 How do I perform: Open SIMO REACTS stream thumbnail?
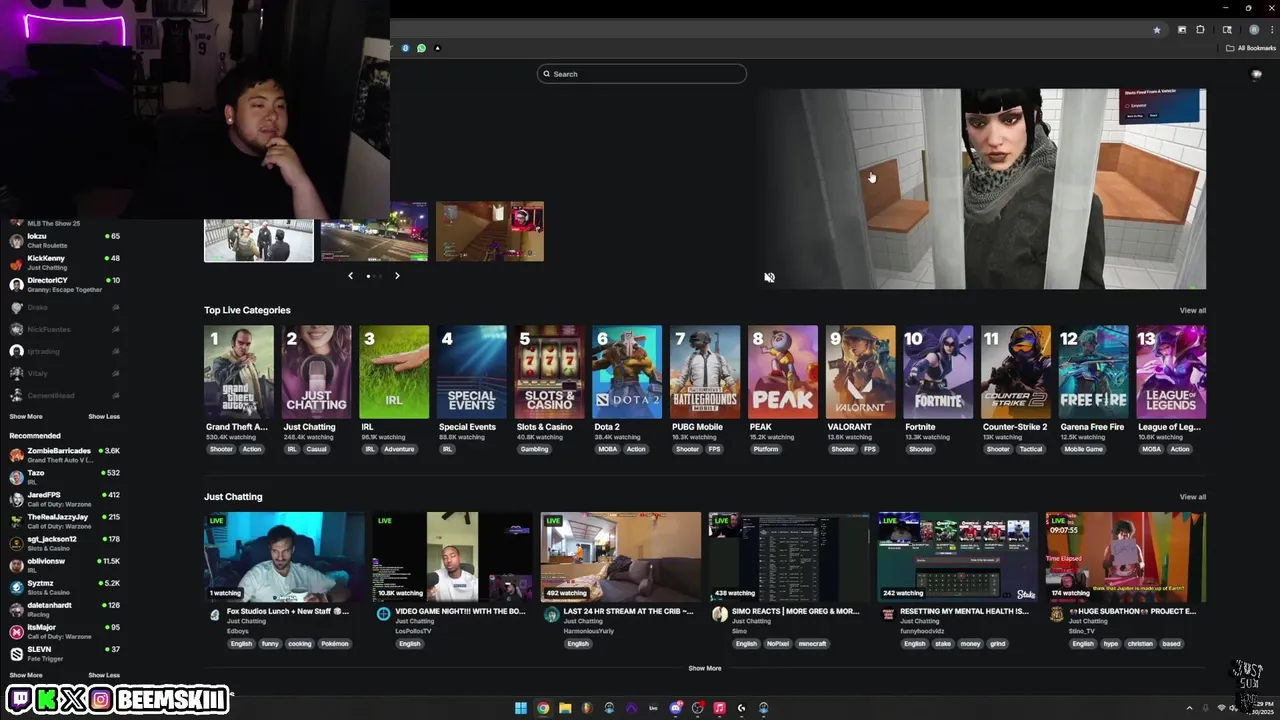coord(789,556)
